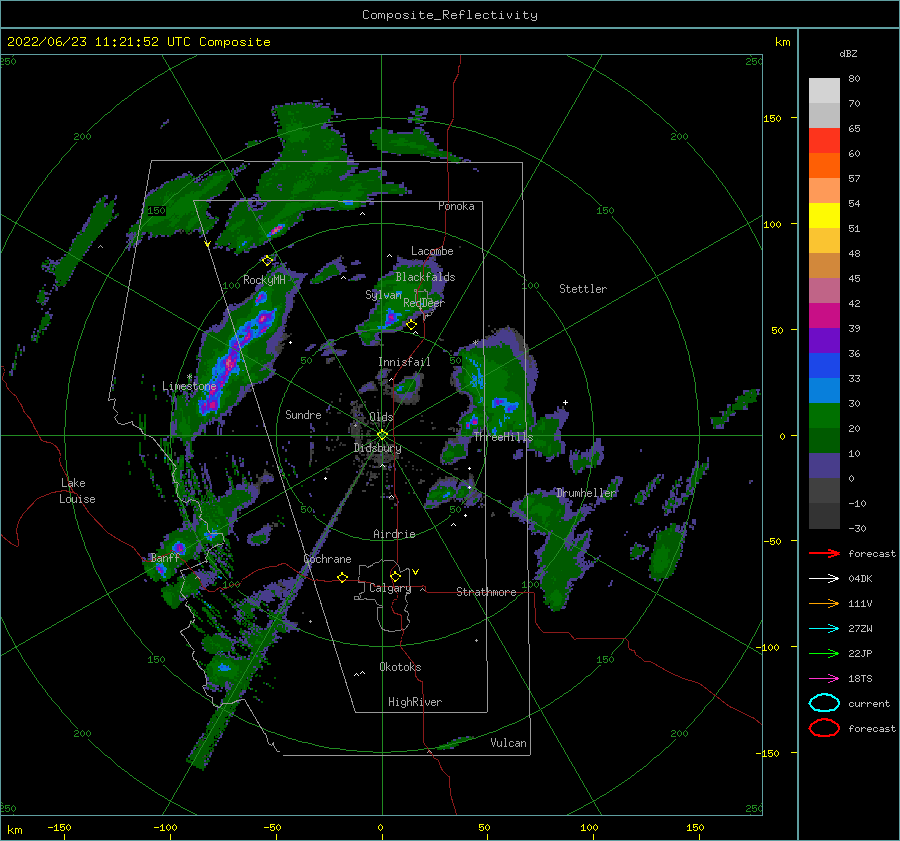Click the Okotoks label
The width and height of the screenshot is (900, 841).
coord(400,666)
